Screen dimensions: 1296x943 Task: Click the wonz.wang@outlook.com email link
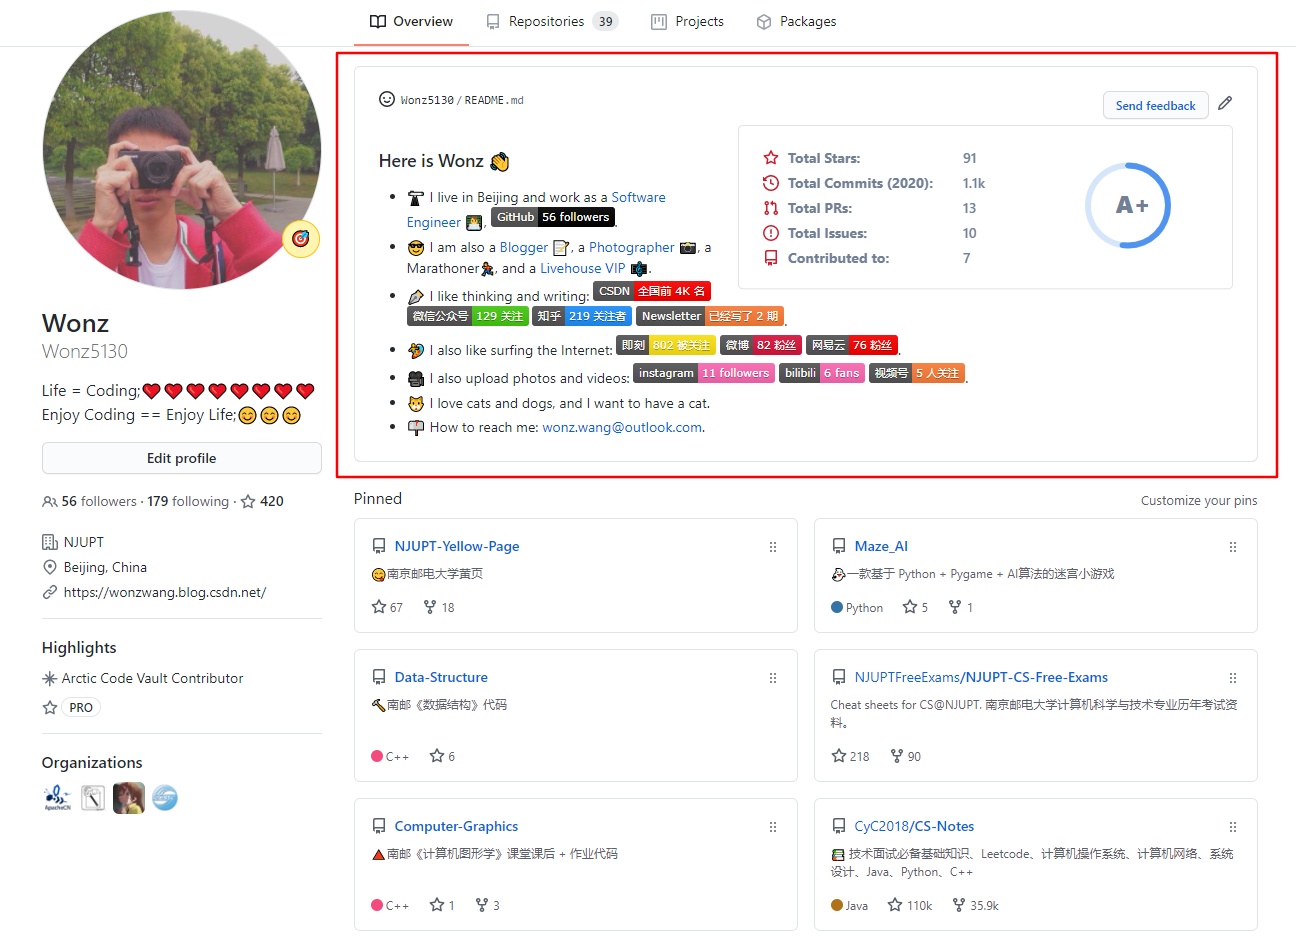pos(622,427)
